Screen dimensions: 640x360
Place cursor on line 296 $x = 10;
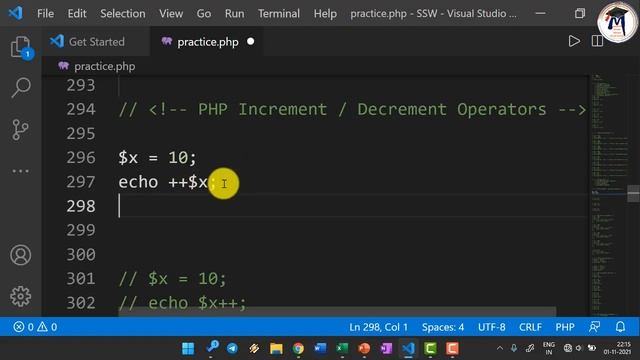click(x=157, y=158)
